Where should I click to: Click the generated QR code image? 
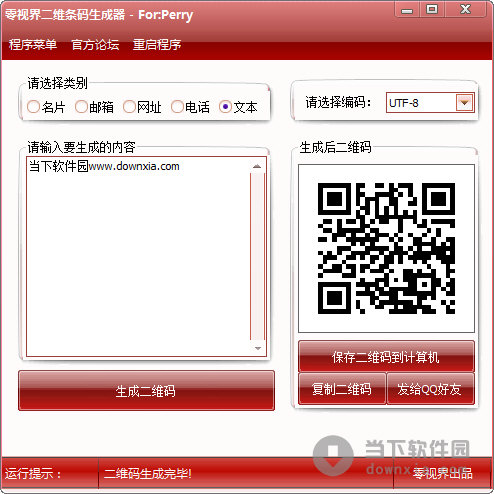386,248
